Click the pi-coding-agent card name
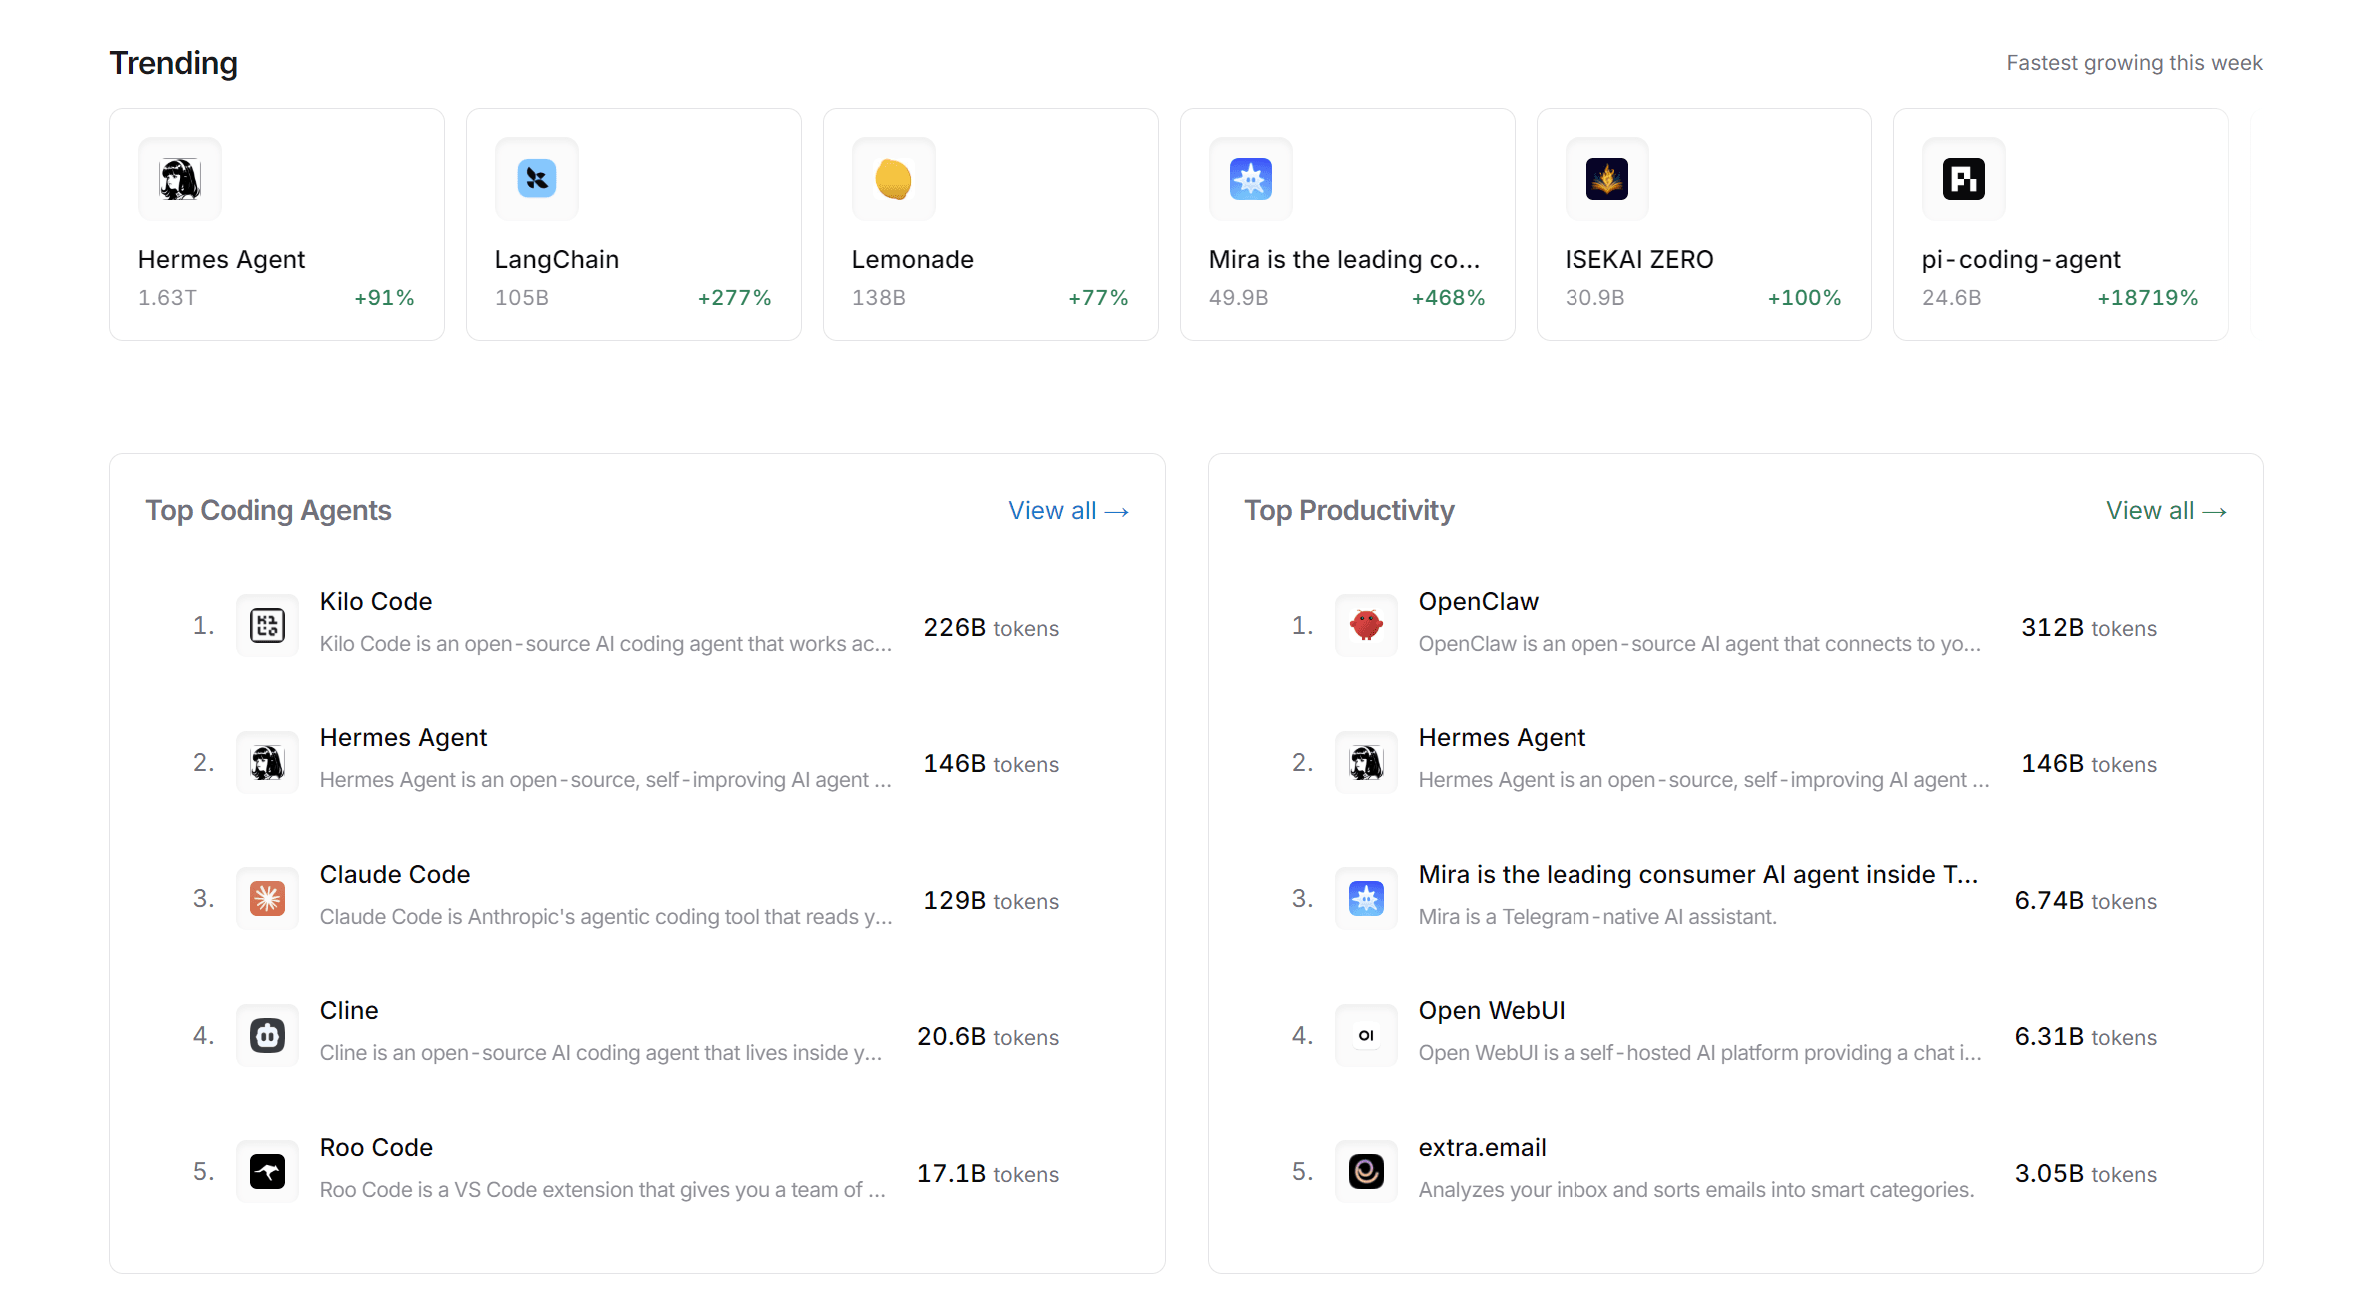Viewport: 2371px width, 1312px height. point(2021,260)
